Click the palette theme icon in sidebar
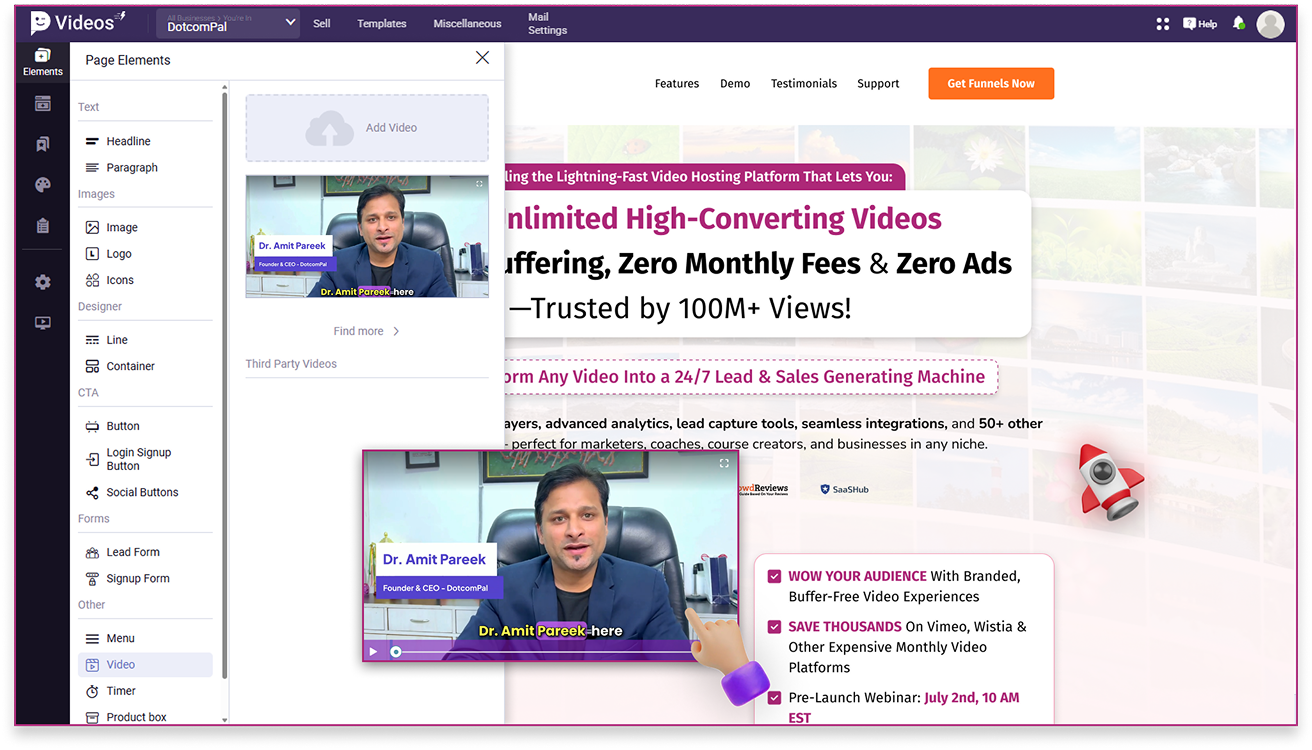Image resolution: width=1312 pixels, height=750 pixels. 42,185
